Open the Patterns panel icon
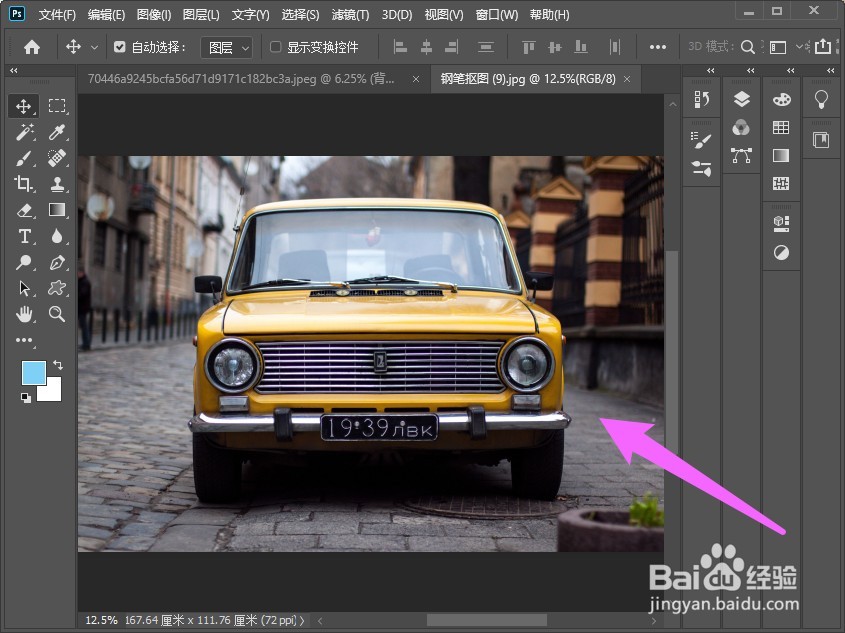Viewport: 845px width, 633px height. click(x=781, y=184)
